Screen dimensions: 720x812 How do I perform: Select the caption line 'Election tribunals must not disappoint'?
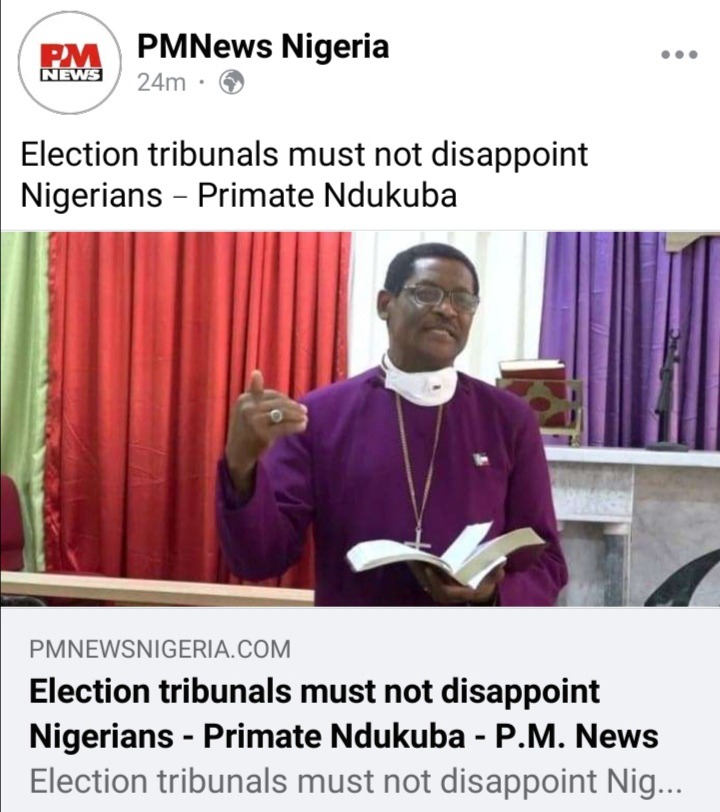304,154
